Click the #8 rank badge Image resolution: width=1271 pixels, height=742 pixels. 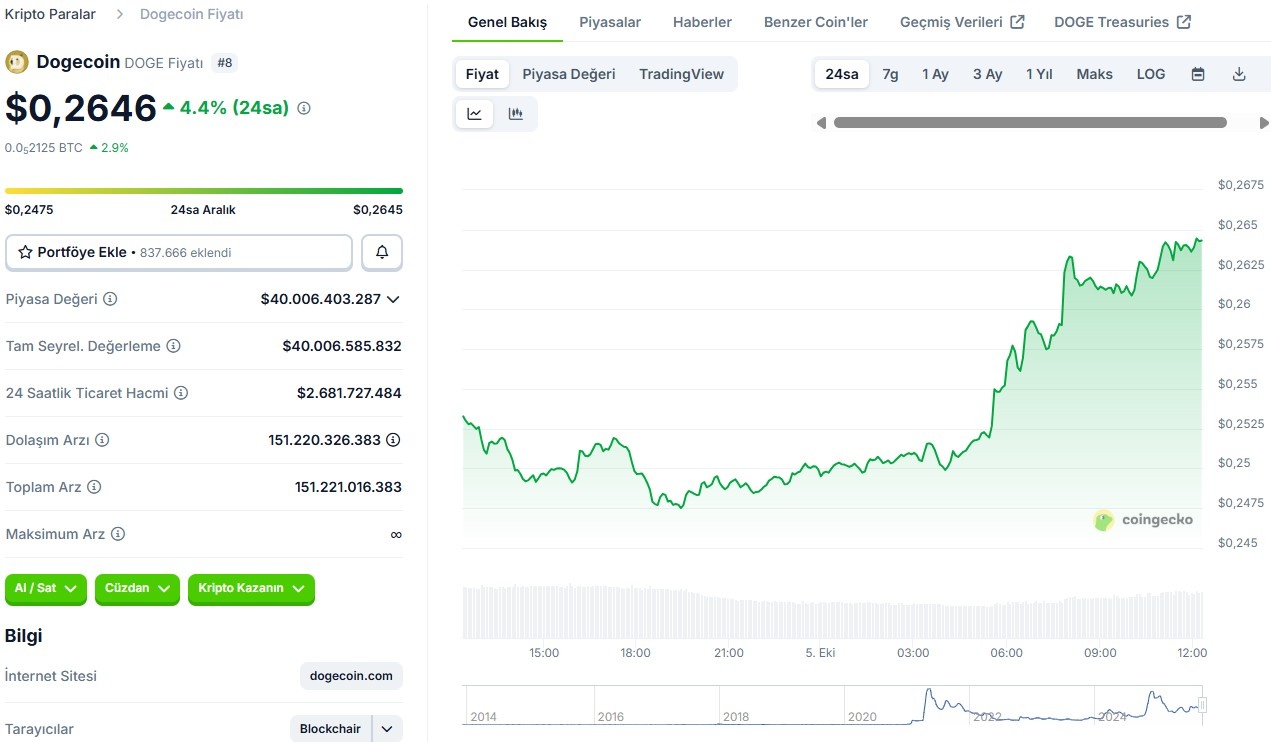coord(225,63)
